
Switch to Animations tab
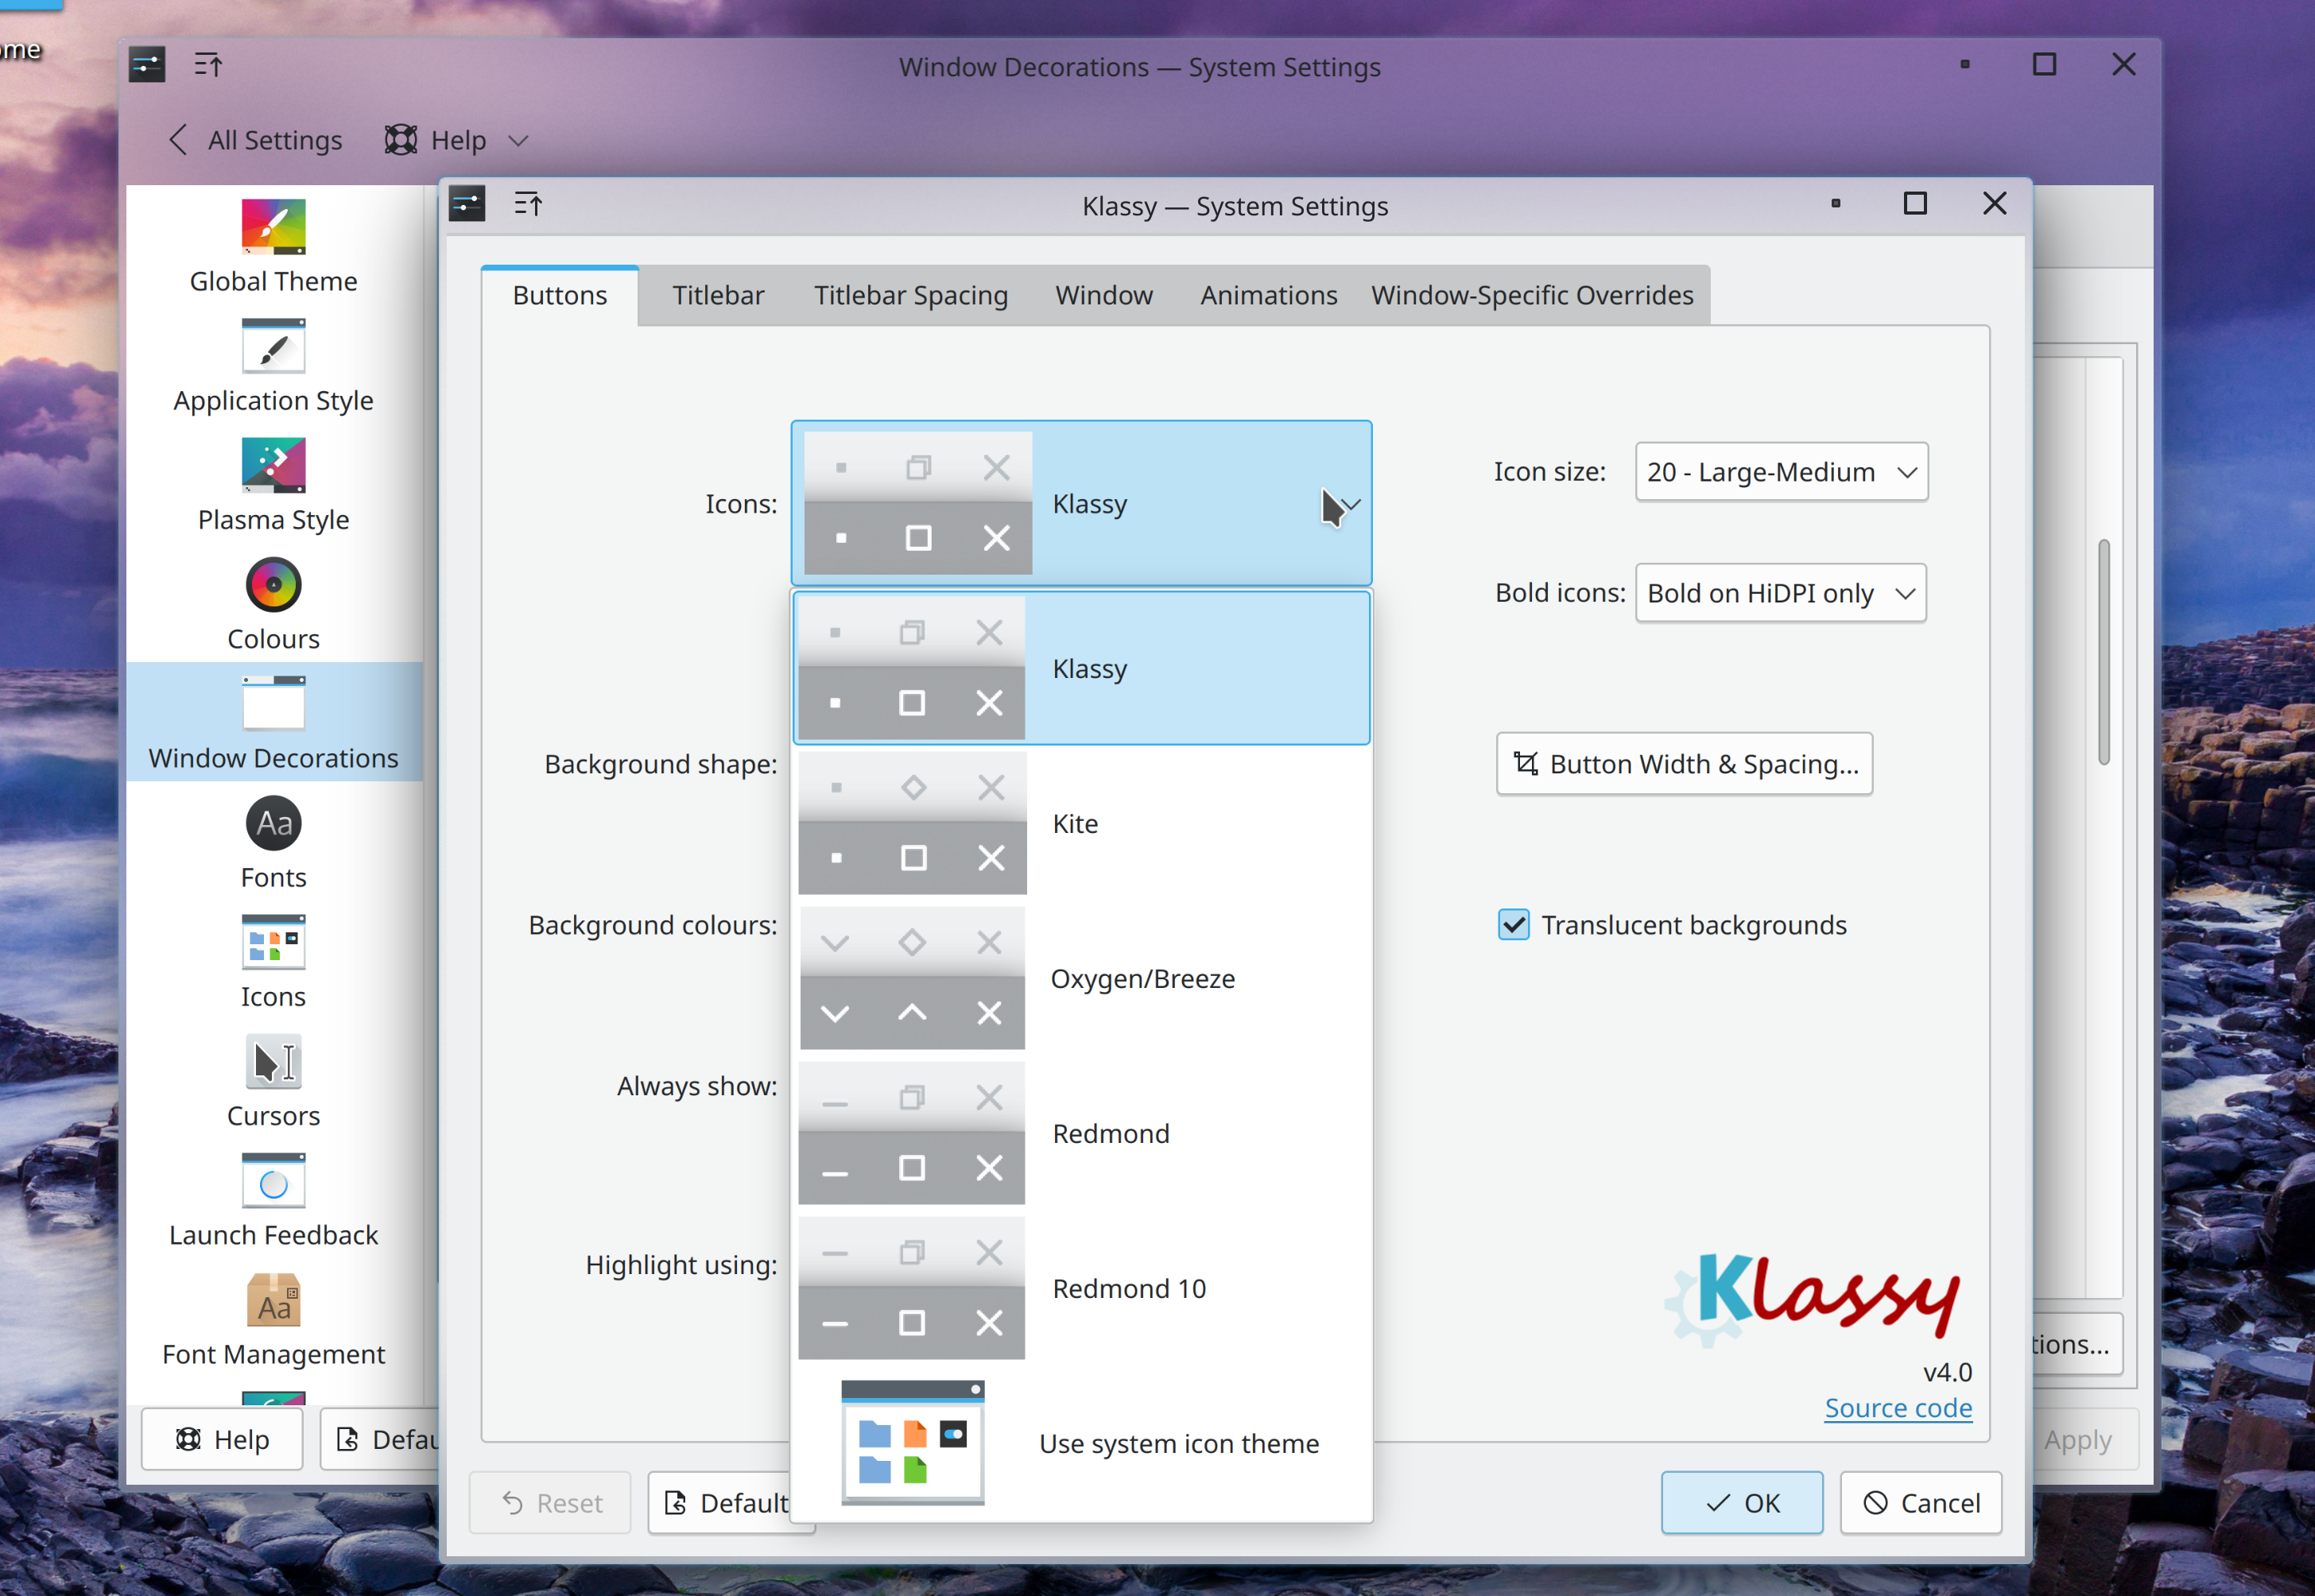click(x=1268, y=296)
